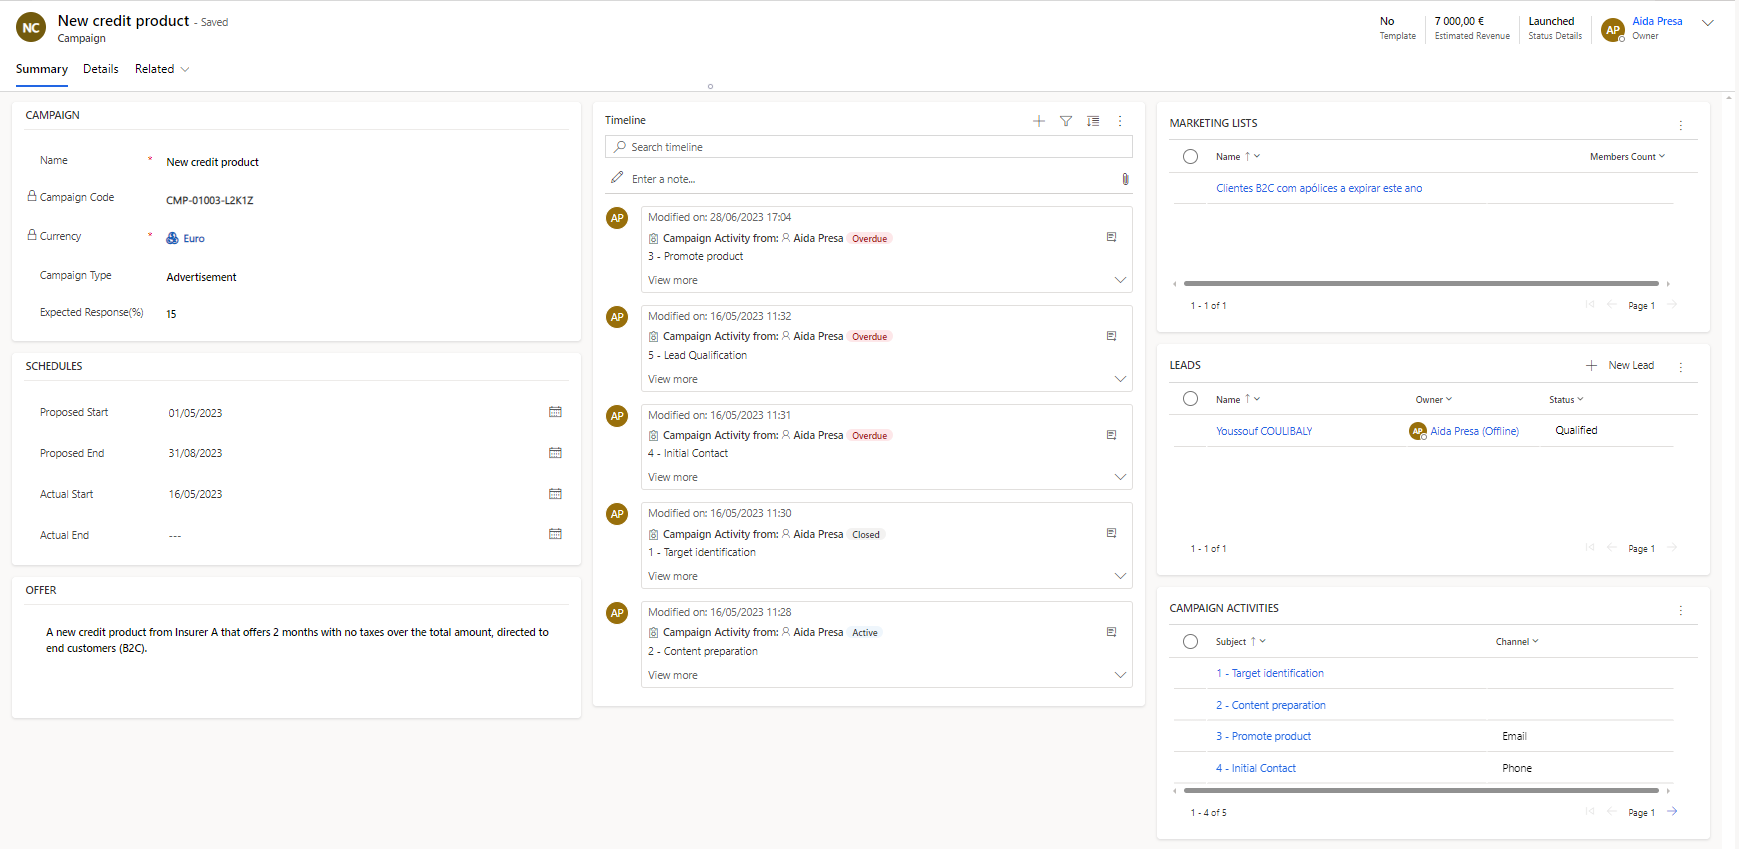The height and width of the screenshot is (849, 1739).
Task: Open the Actual End calendar picker
Action: click(555, 534)
